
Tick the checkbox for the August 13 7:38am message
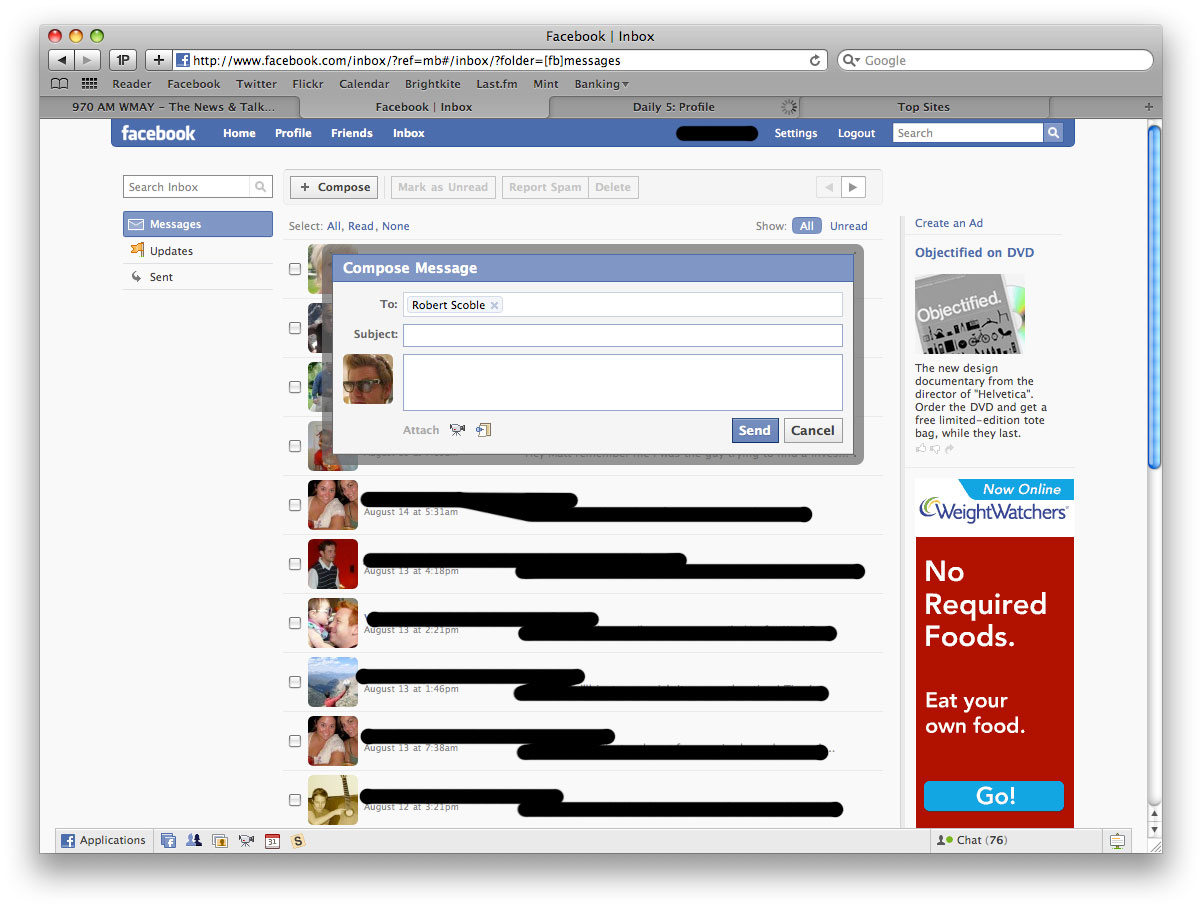click(x=295, y=741)
